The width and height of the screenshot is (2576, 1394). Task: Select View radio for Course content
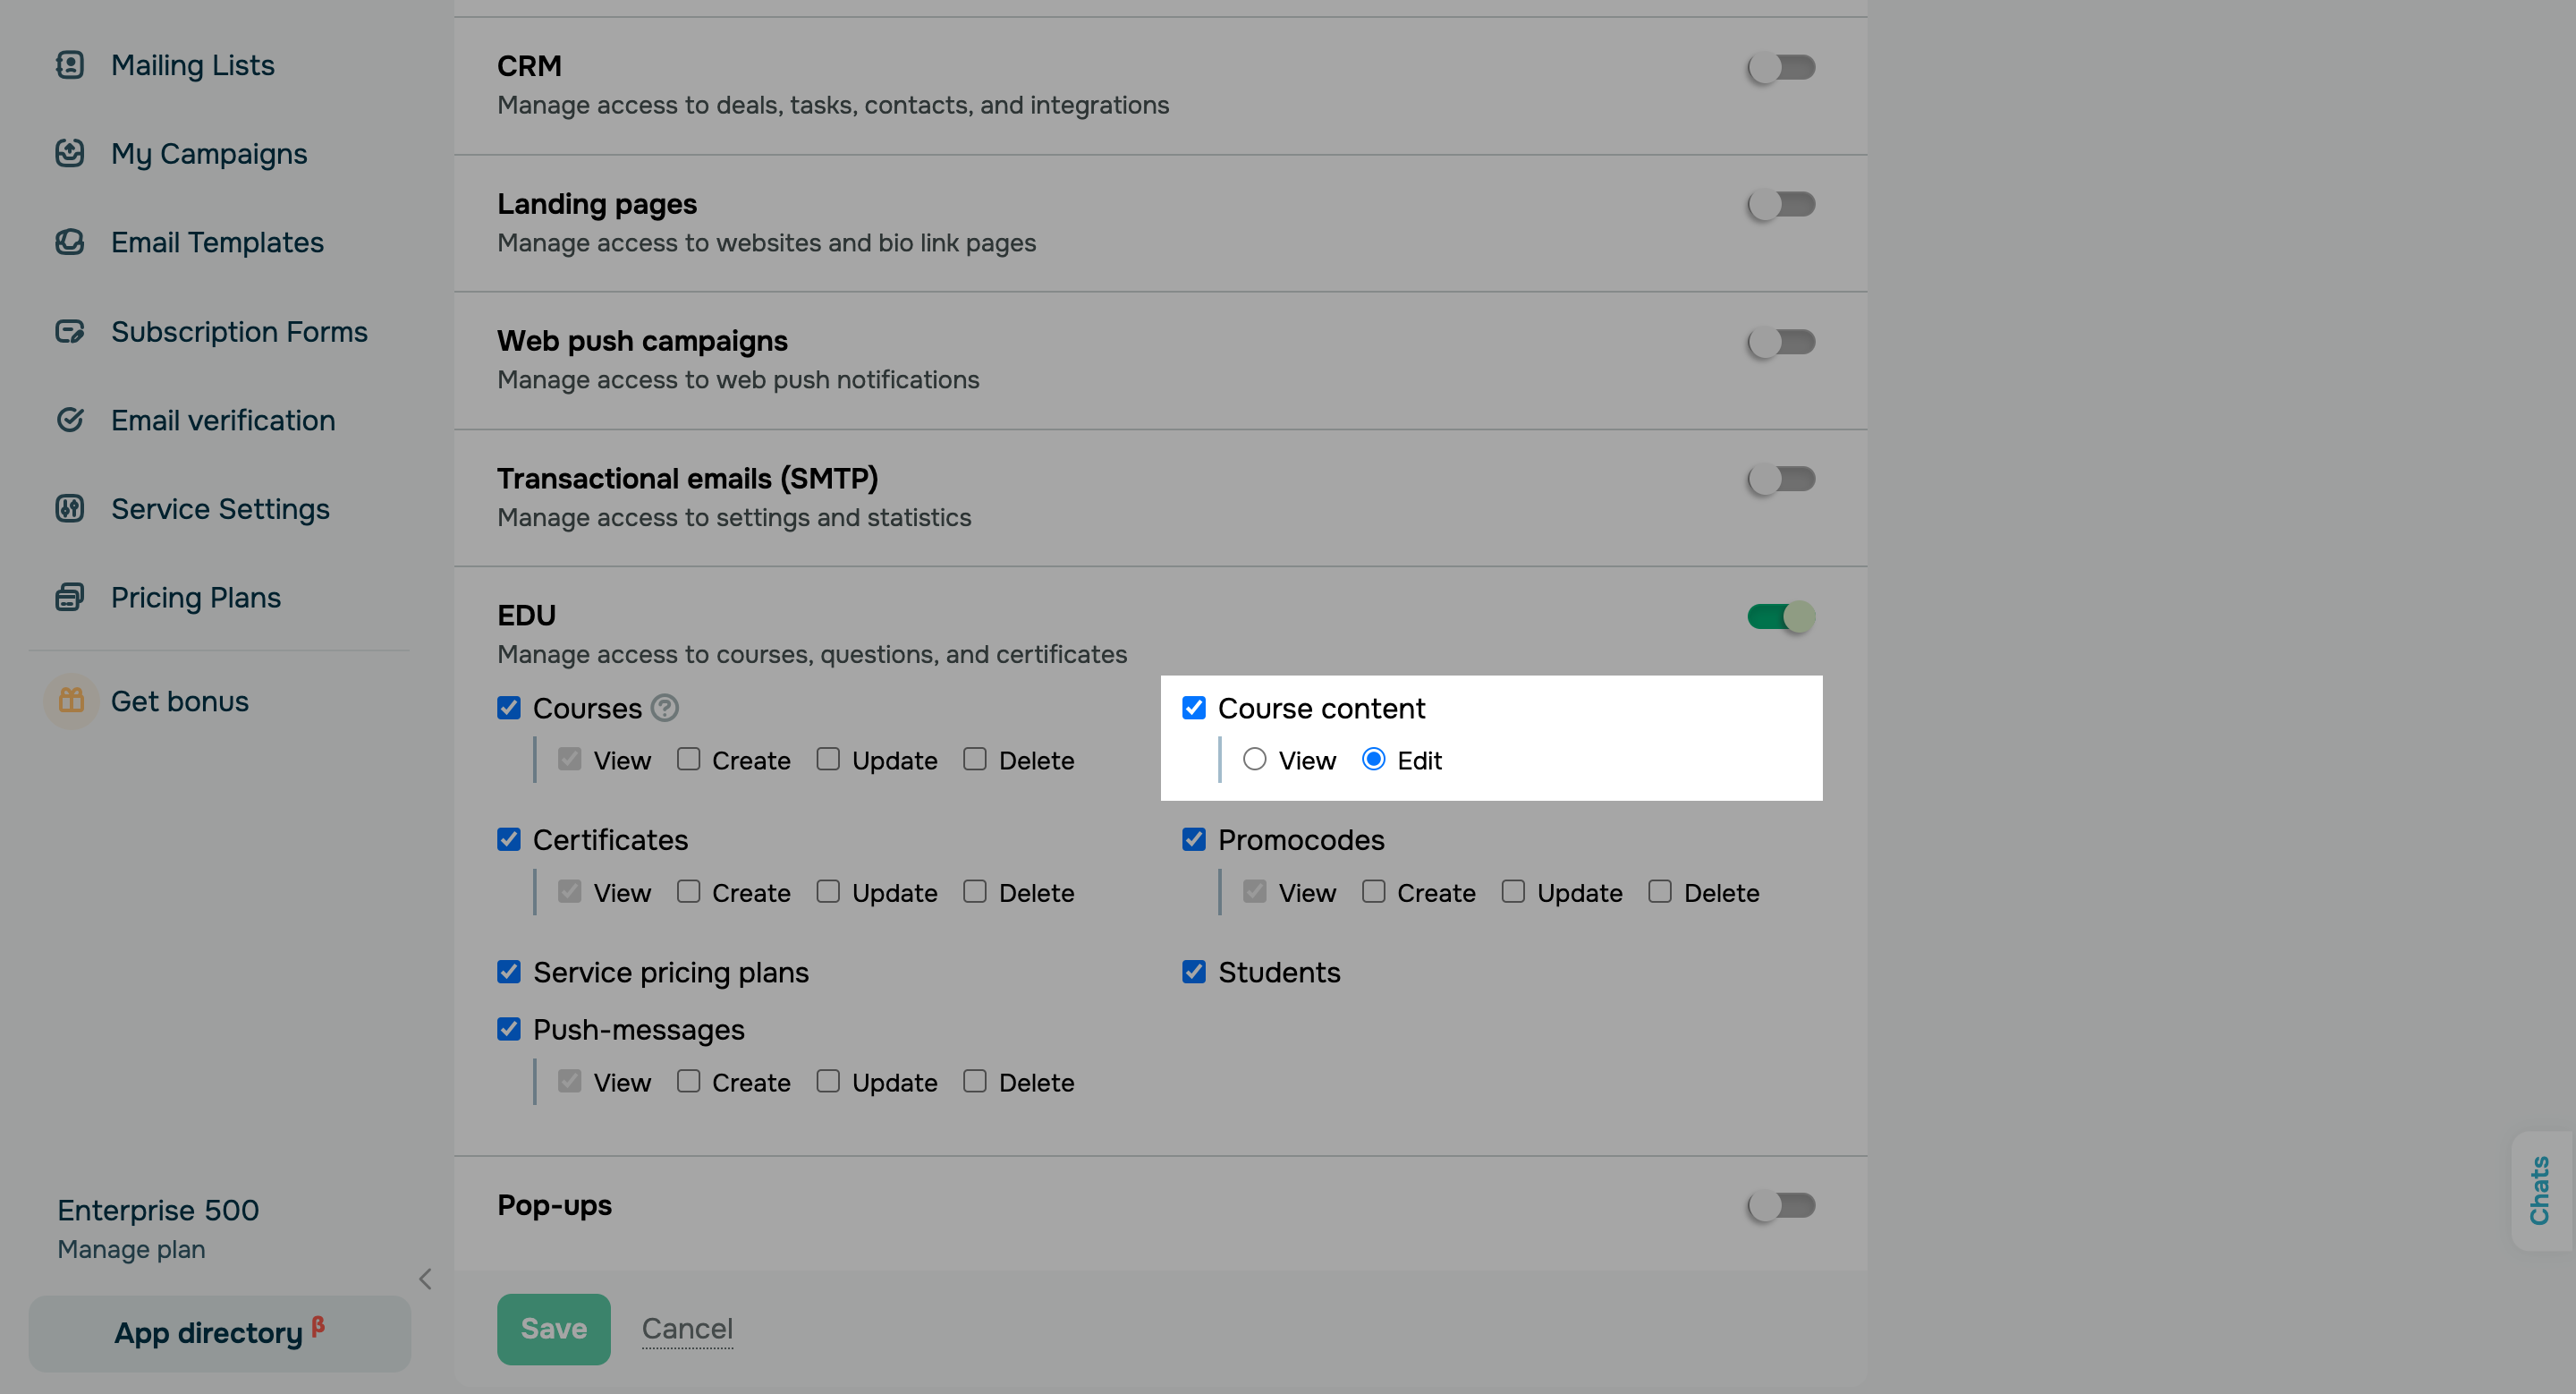(x=1255, y=760)
